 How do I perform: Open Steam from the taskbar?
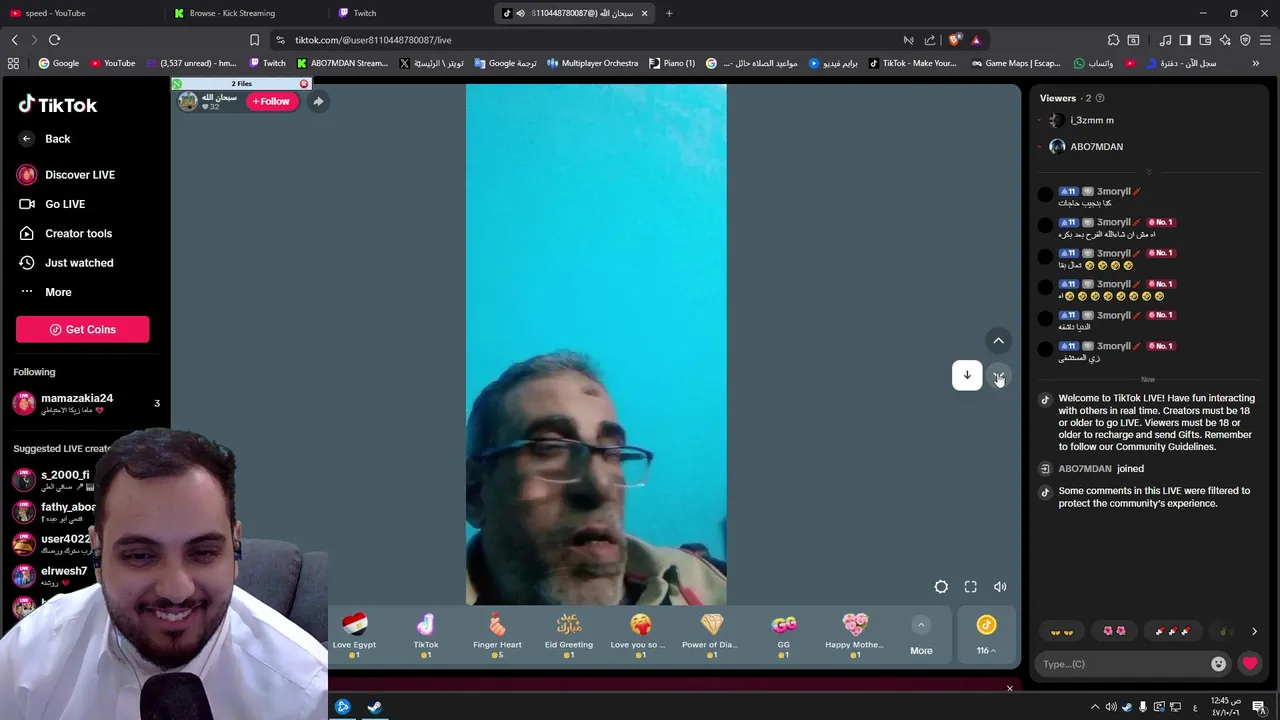point(375,707)
